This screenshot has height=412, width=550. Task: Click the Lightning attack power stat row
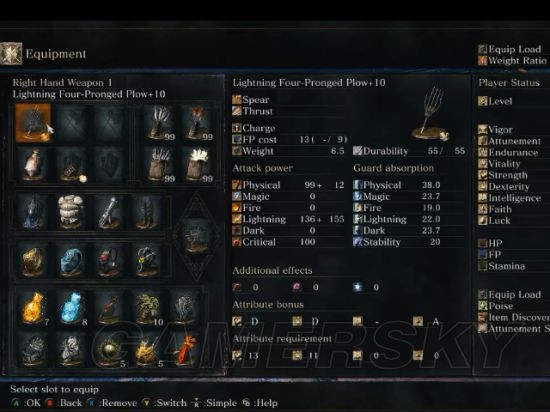pos(288,219)
